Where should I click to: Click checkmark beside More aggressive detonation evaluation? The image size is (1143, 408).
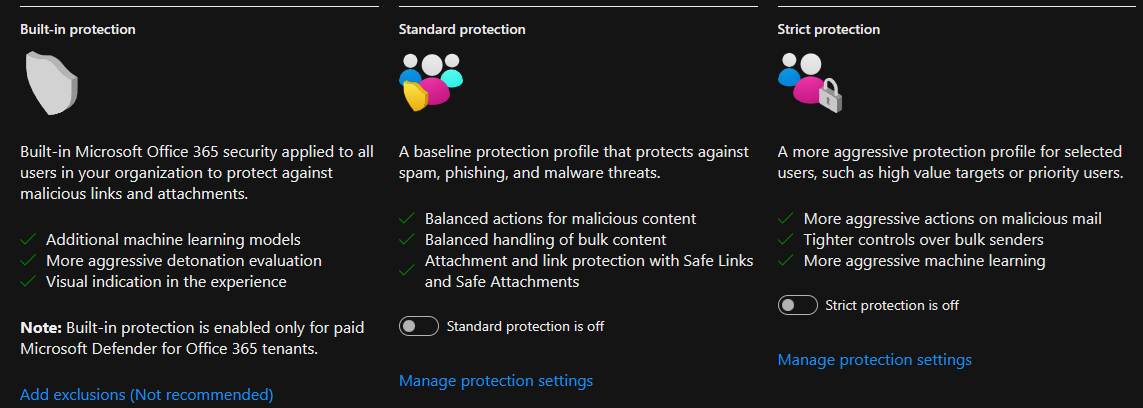[28, 260]
